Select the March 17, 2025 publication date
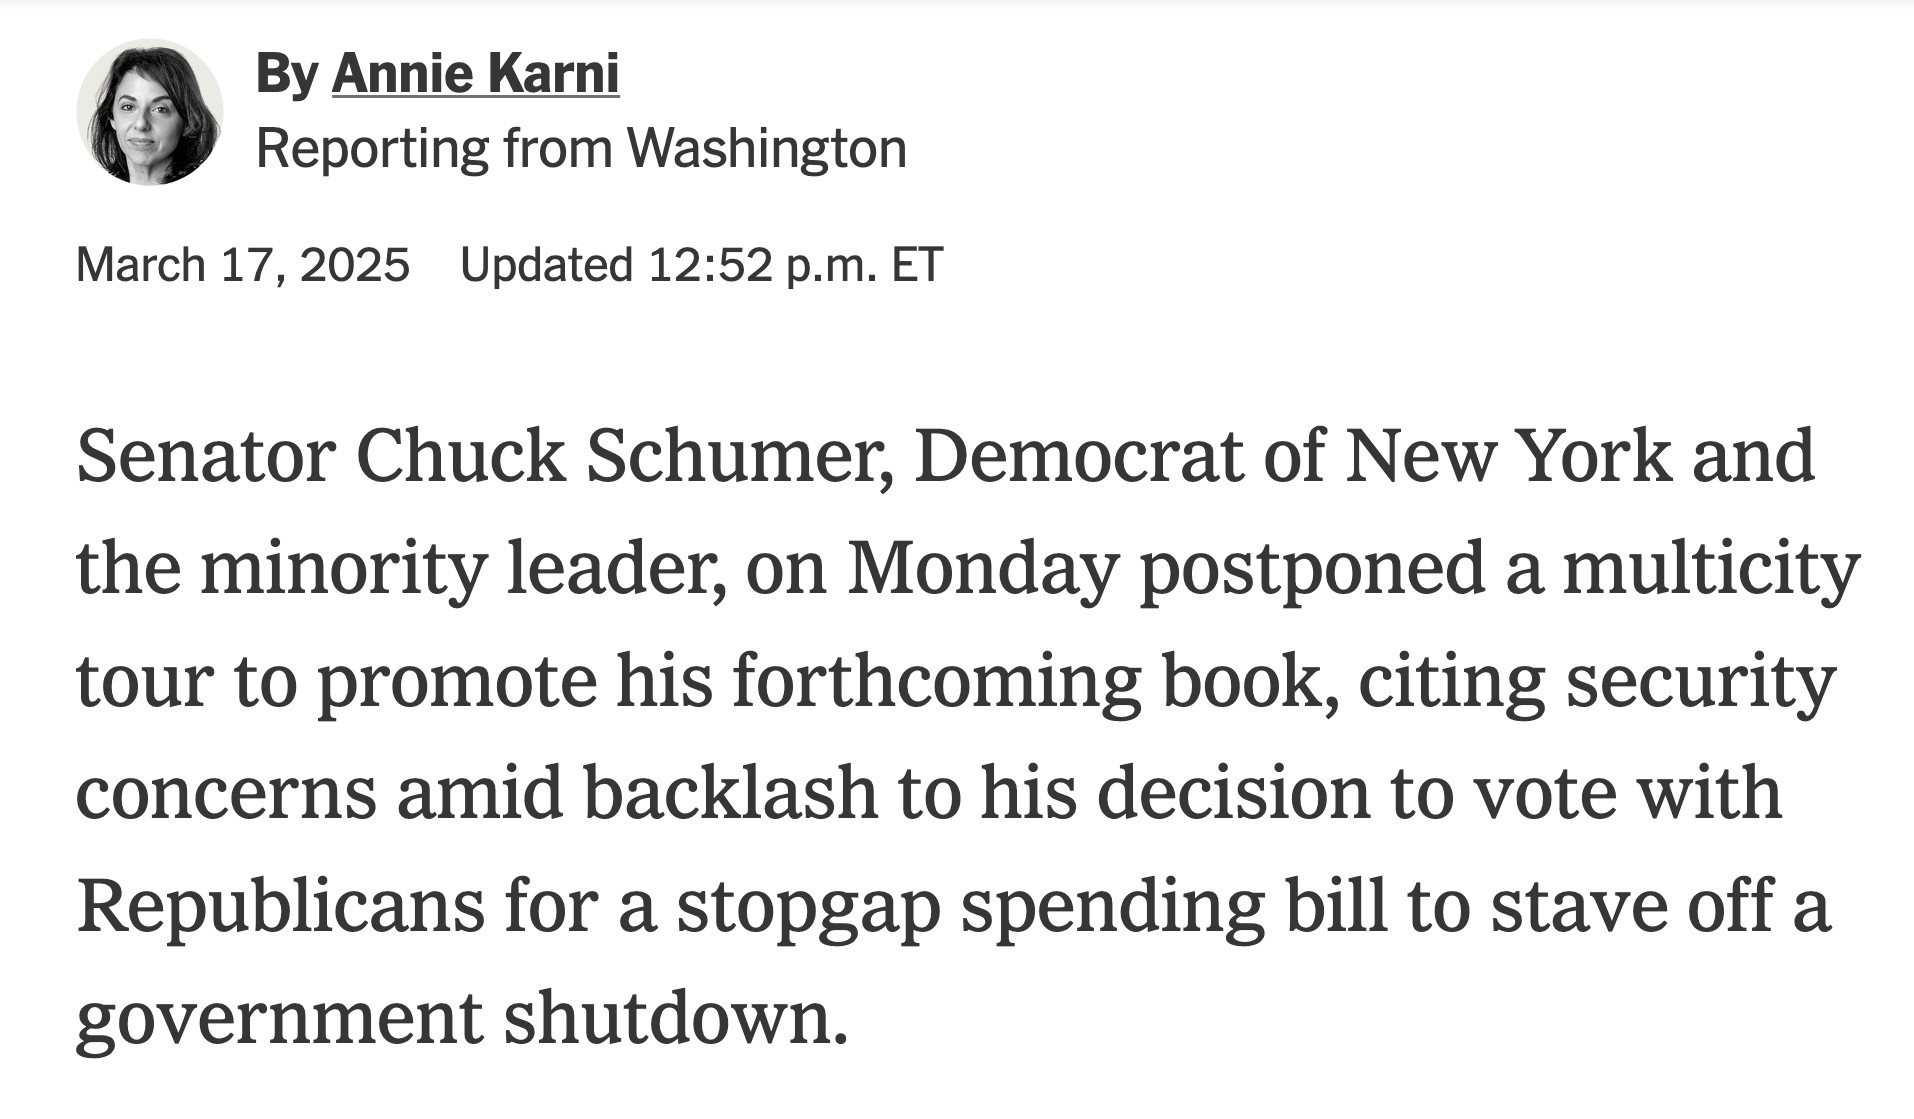The height and width of the screenshot is (1119, 1914). tap(243, 265)
